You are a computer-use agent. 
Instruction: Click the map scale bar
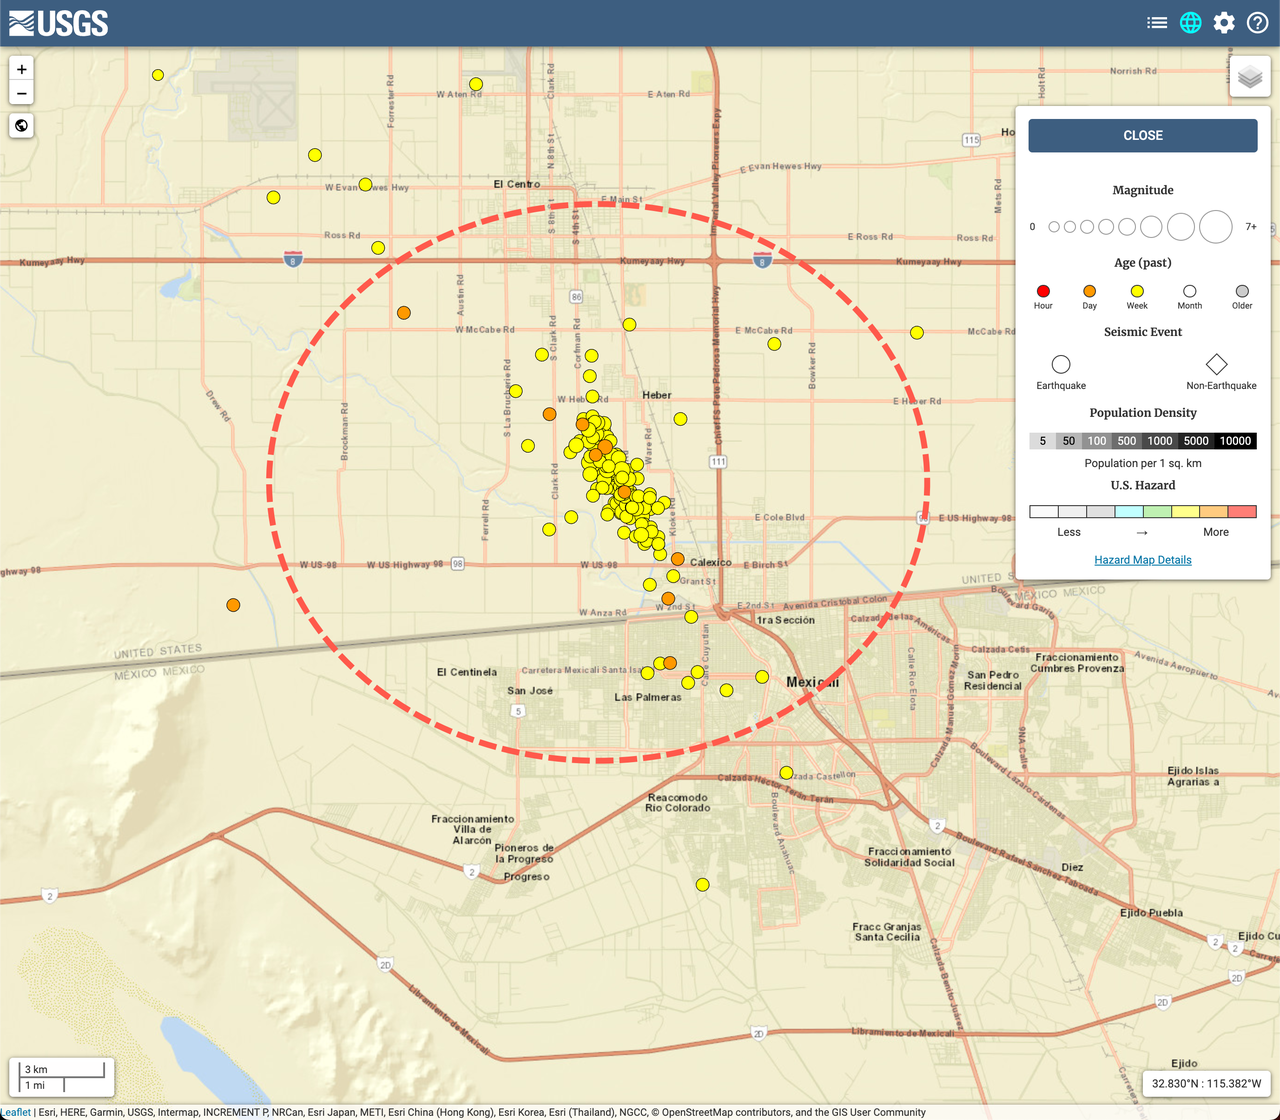tap(62, 1077)
